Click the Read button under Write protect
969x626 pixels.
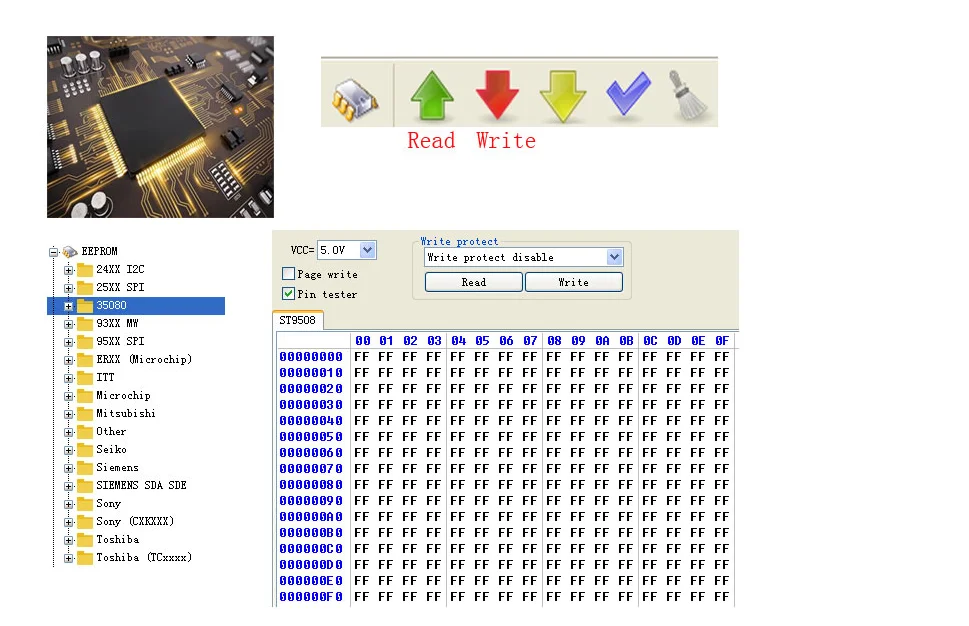(473, 282)
